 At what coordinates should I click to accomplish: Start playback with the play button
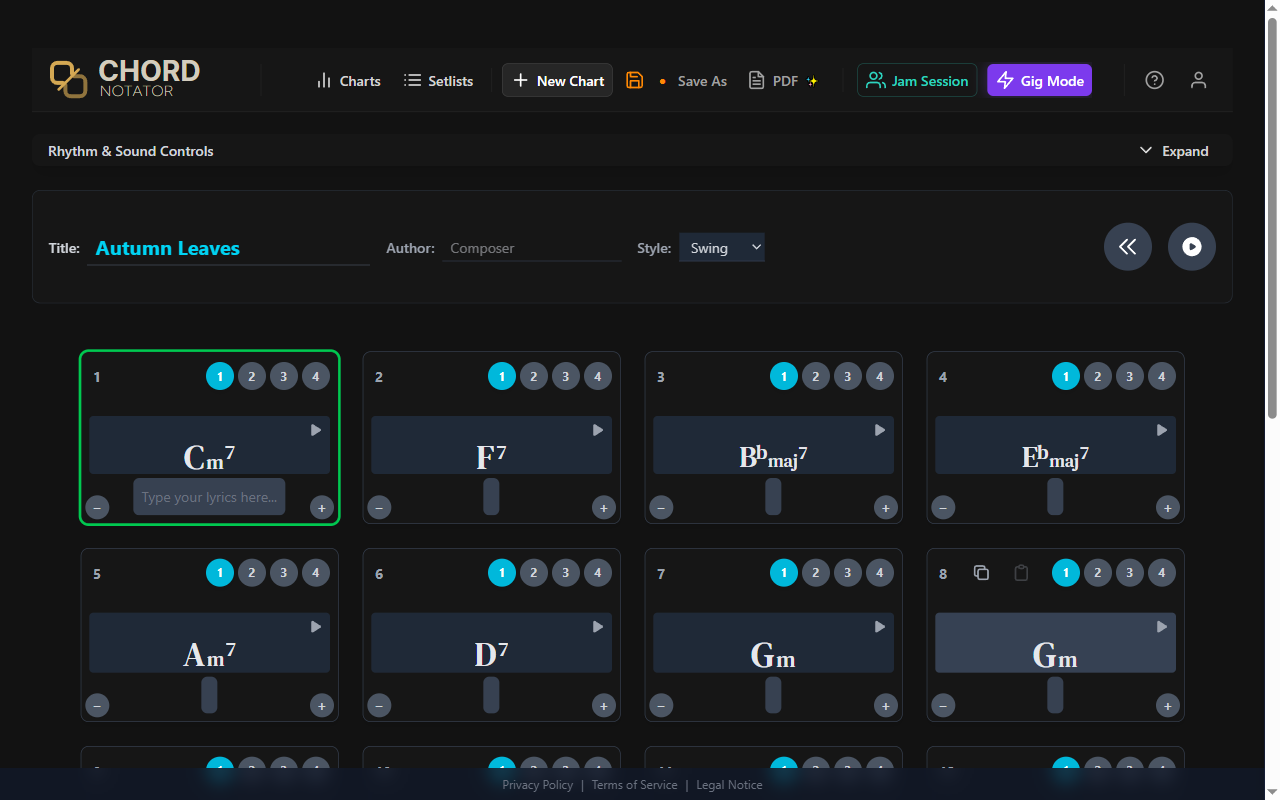[1191, 246]
